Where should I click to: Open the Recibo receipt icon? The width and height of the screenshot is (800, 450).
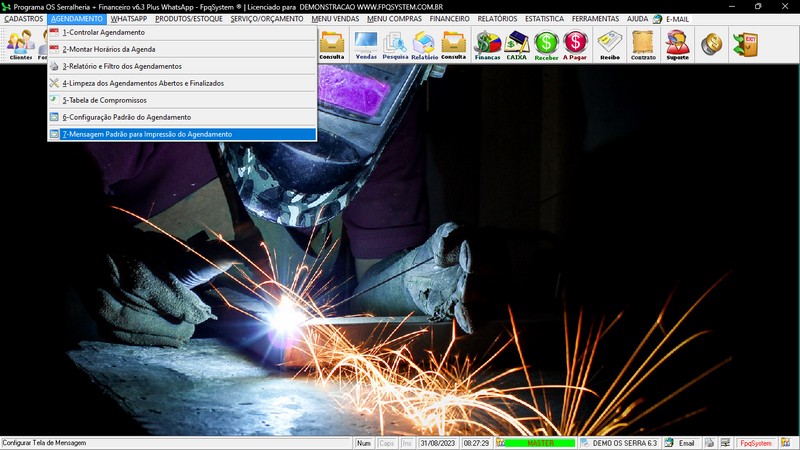(x=609, y=44)
